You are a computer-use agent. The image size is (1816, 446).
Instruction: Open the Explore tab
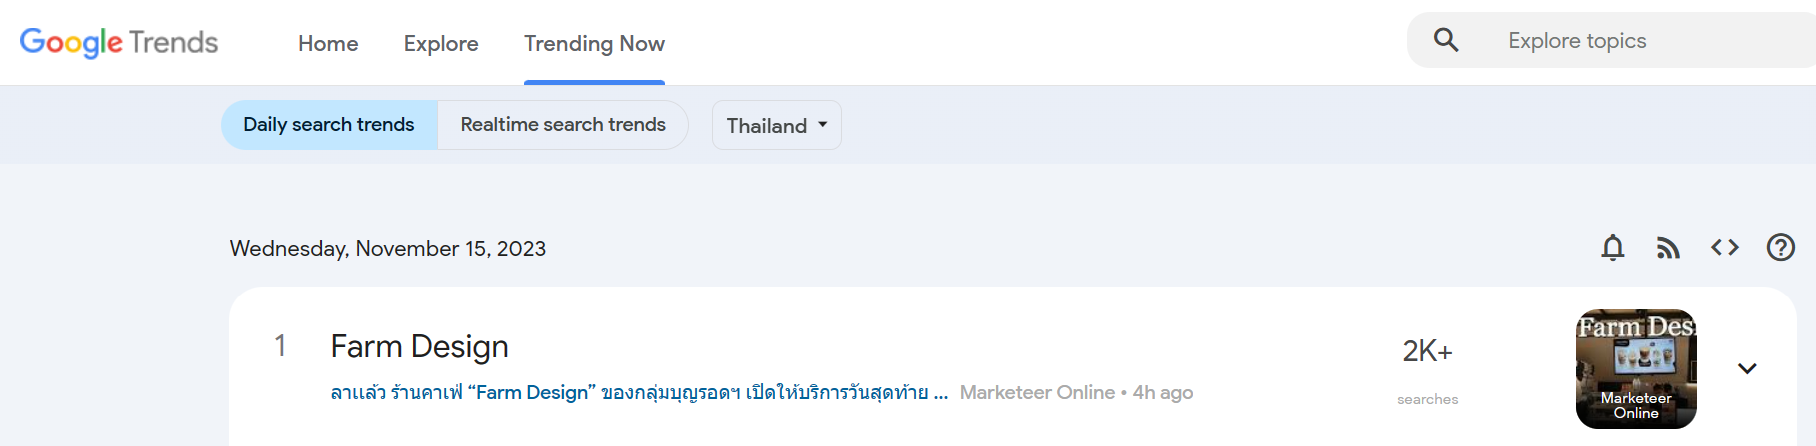[441, 43]
